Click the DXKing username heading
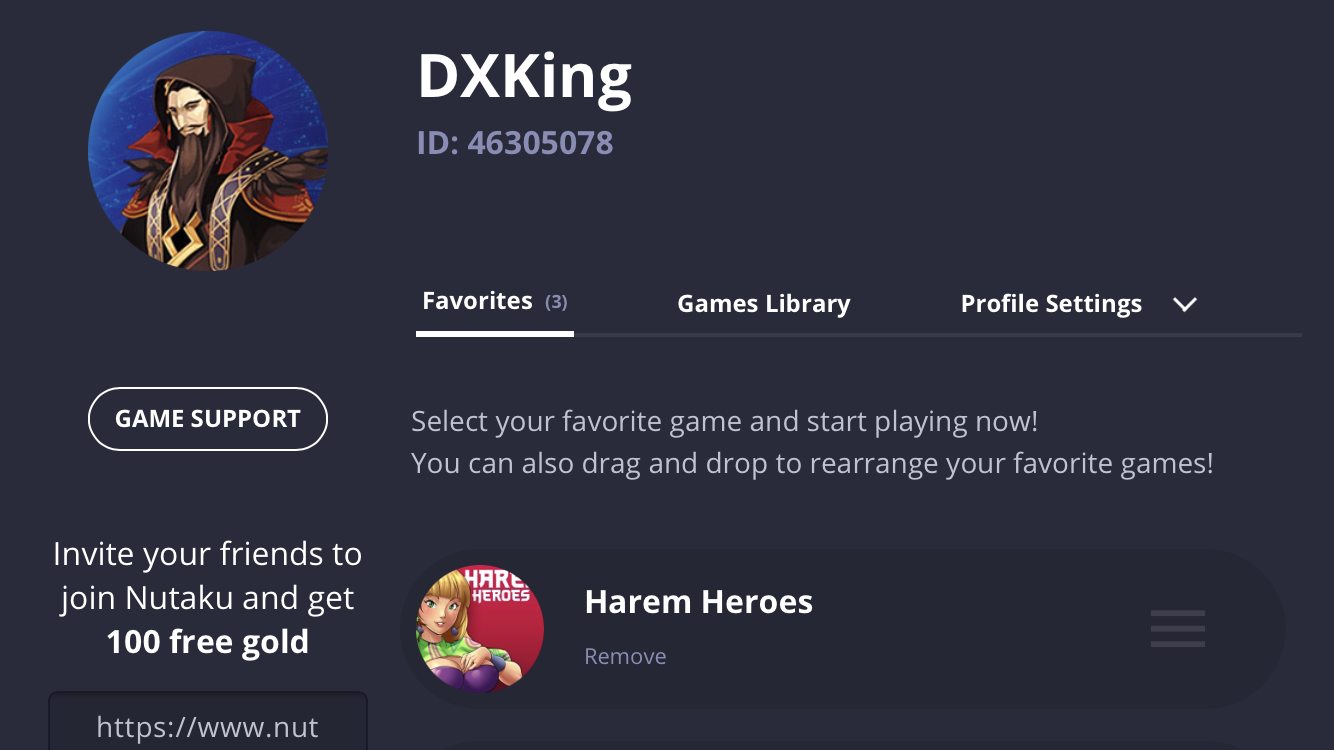 (x=525, y=77)
